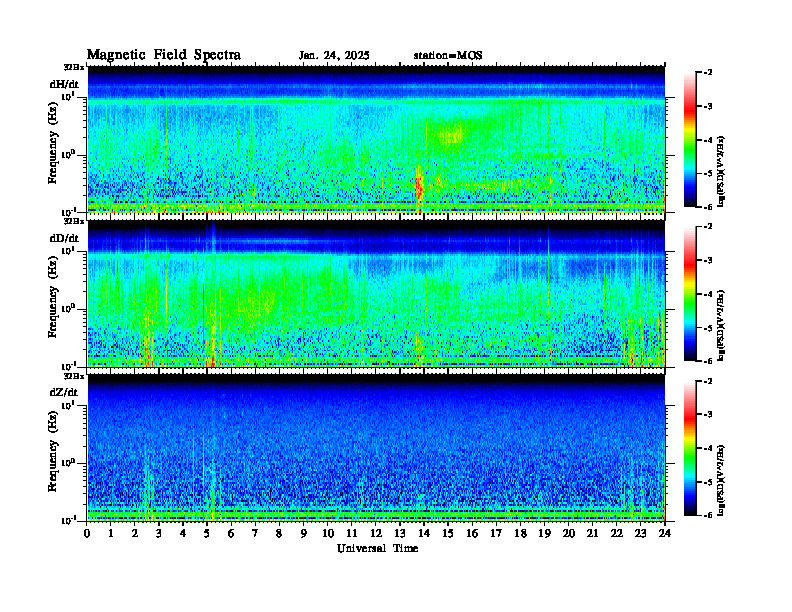Click the "-3" value on dD/dt color scale

pos(708,261)
